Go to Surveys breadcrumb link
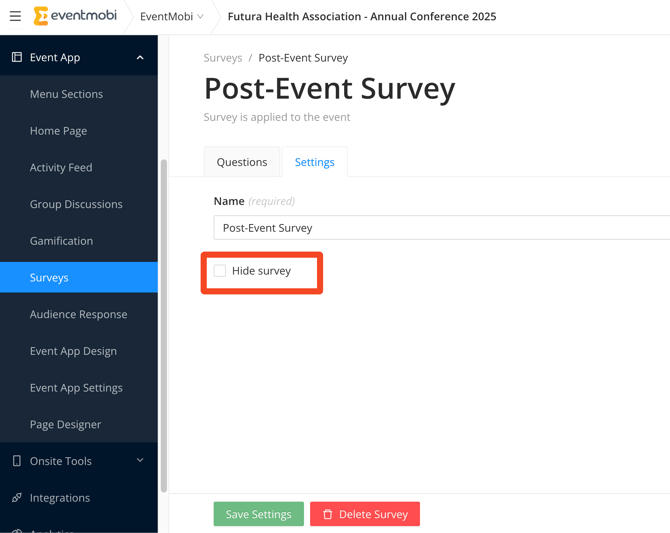This screenshot has height=533, width=670. pos(223,58)
